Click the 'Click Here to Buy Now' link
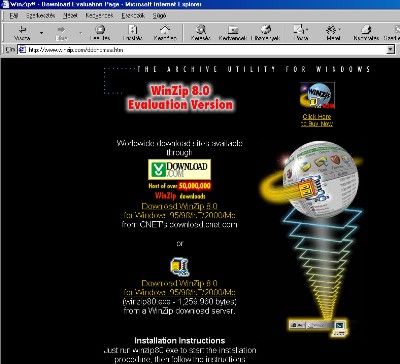 tap(317, 120)
